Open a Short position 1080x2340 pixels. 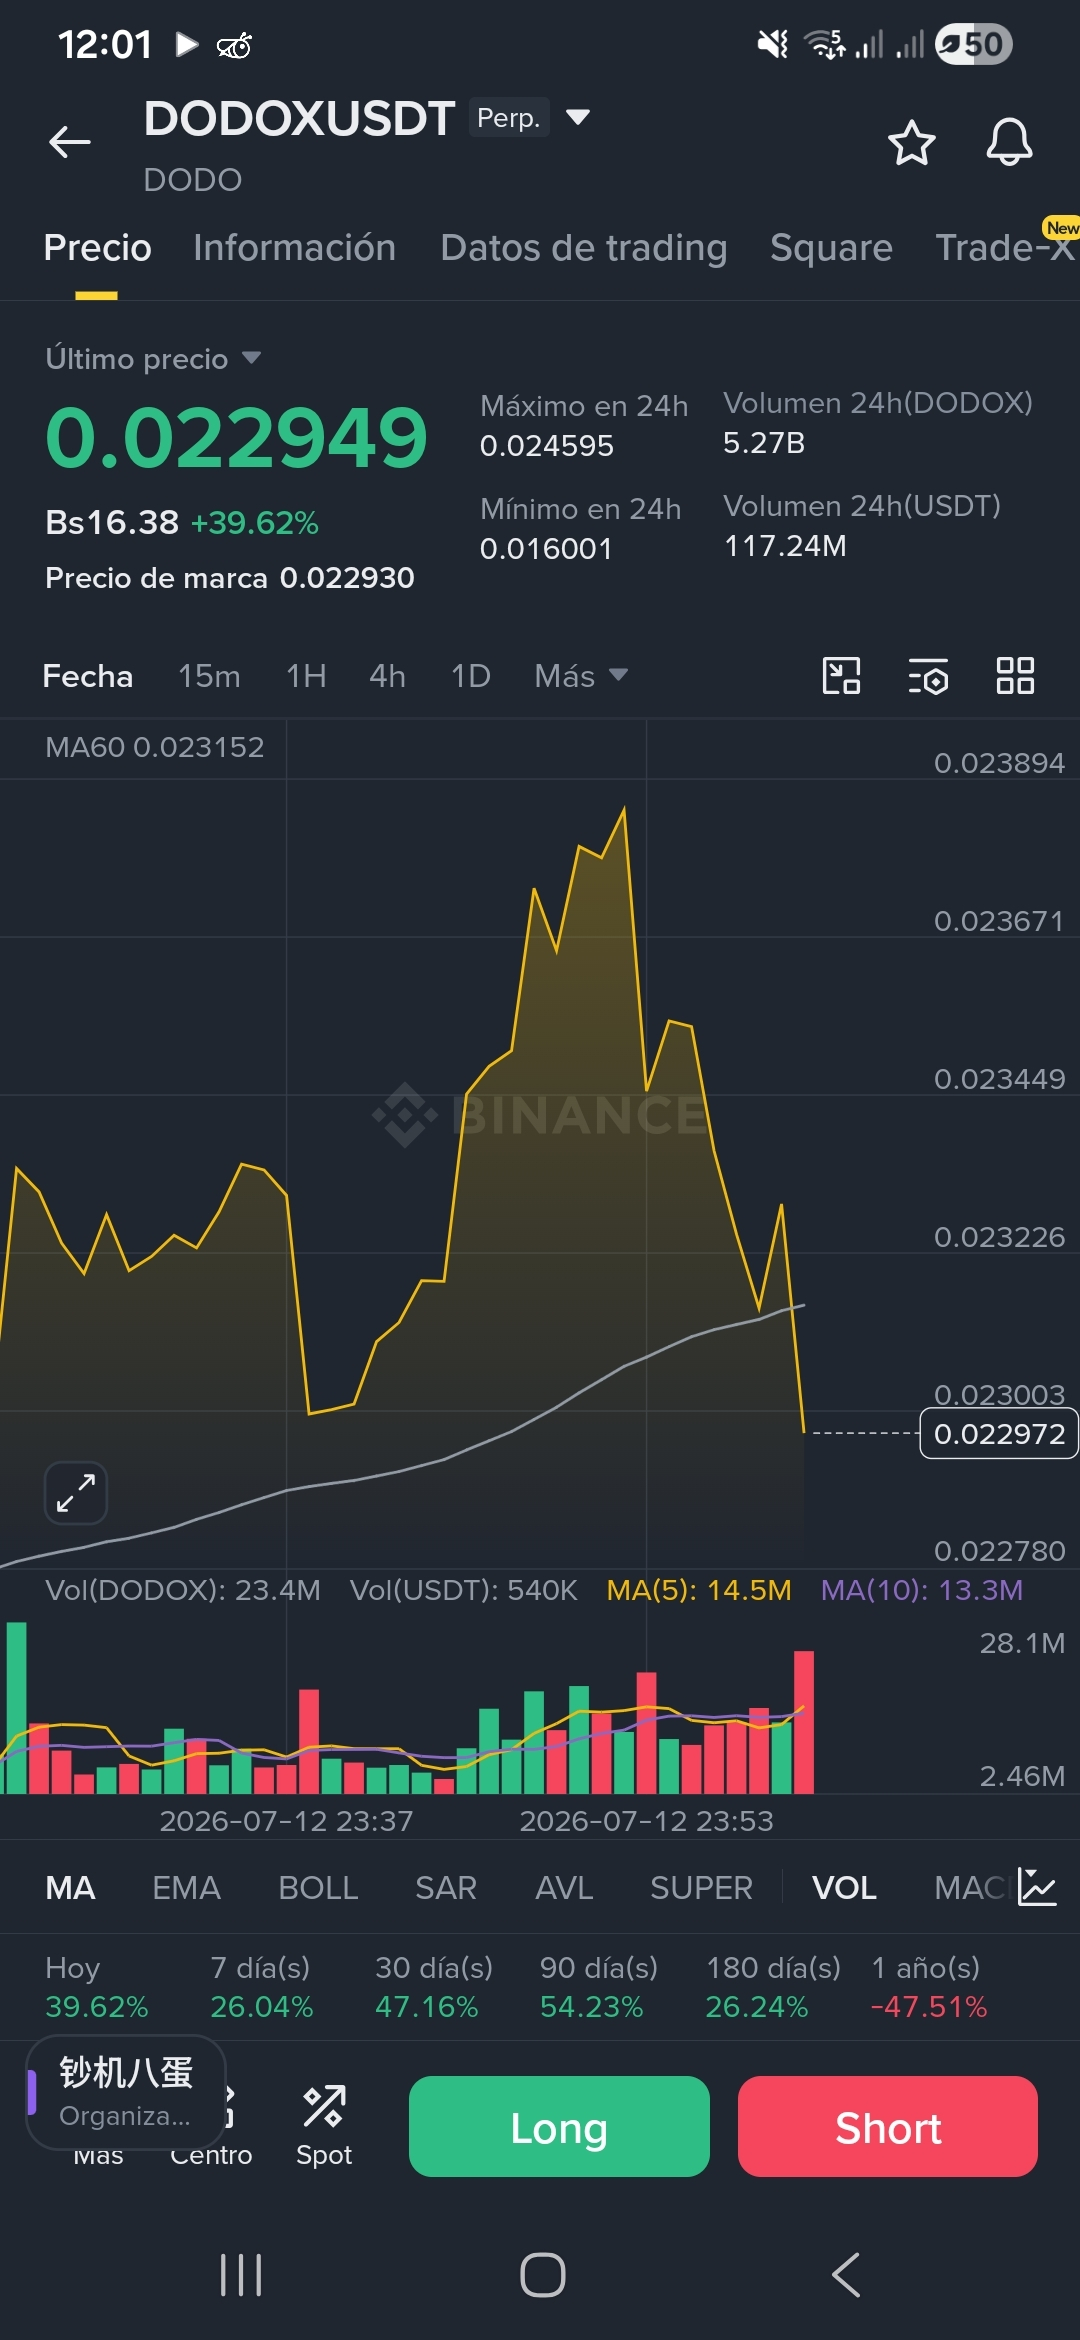click(x=888, y=2126)
